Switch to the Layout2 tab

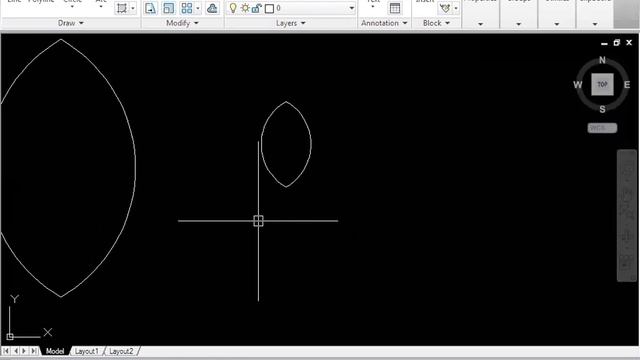(121, 351)
